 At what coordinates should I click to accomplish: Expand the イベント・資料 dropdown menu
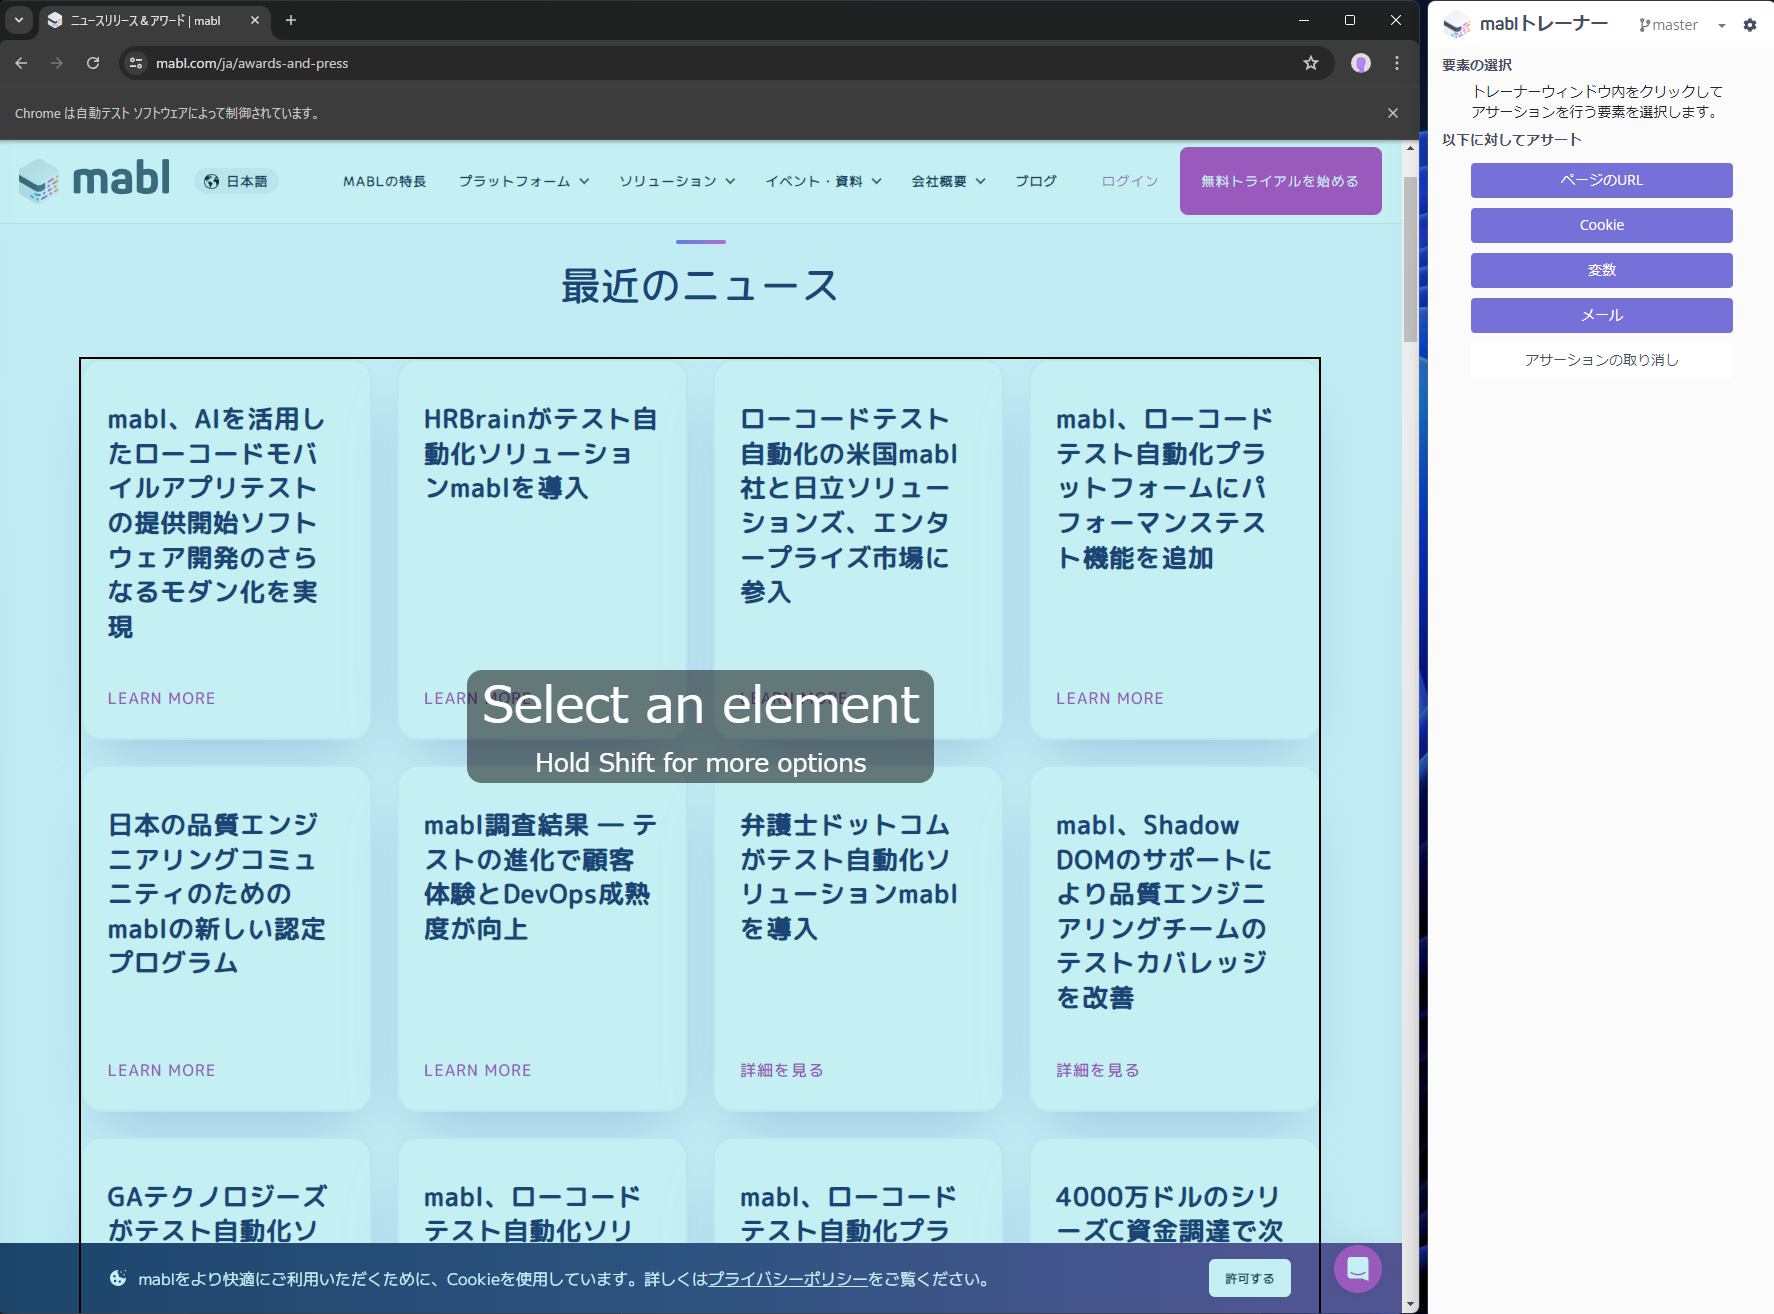point(823,181)
